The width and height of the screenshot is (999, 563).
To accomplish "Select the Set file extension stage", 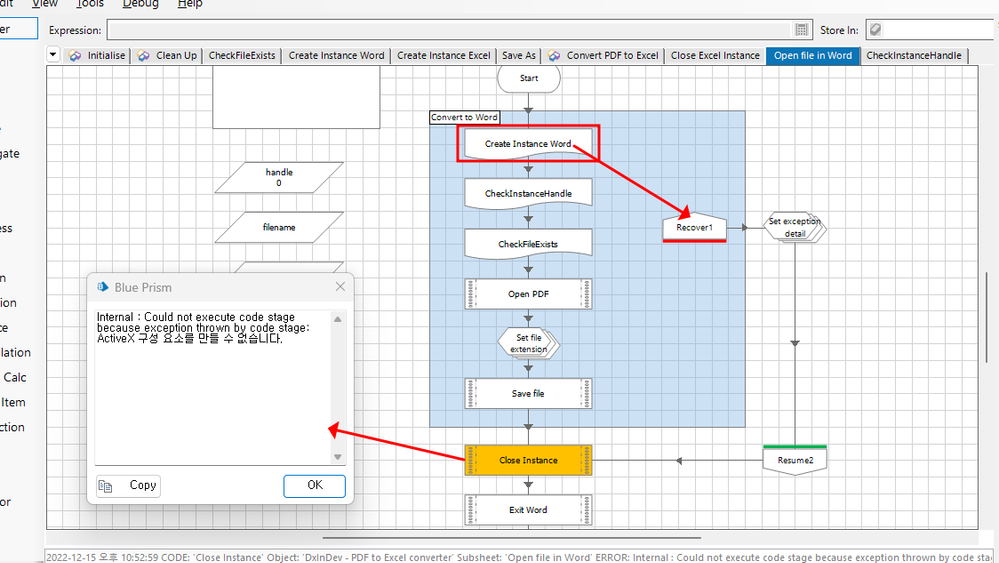I will 528,344.
